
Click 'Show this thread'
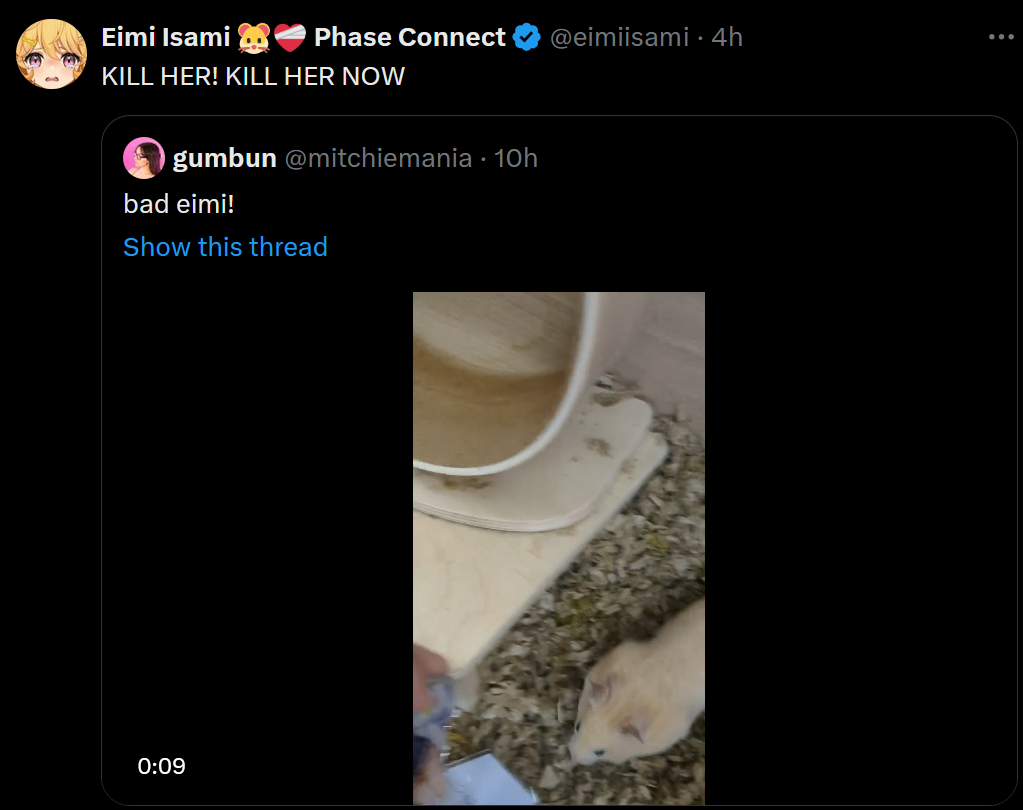point(225,247)
